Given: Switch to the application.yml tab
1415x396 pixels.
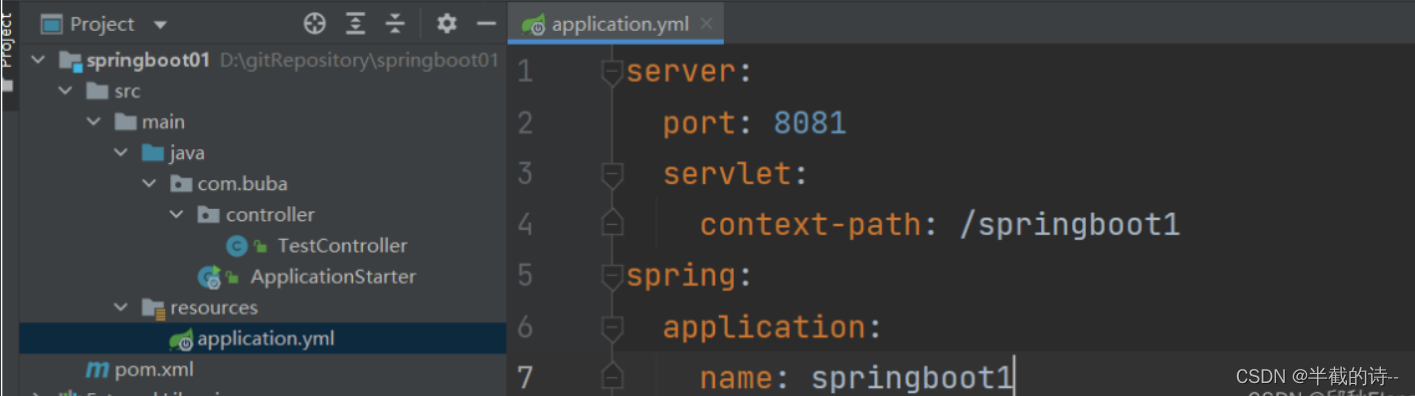Looking at the screenshot, I should click(x=615, y=24).
